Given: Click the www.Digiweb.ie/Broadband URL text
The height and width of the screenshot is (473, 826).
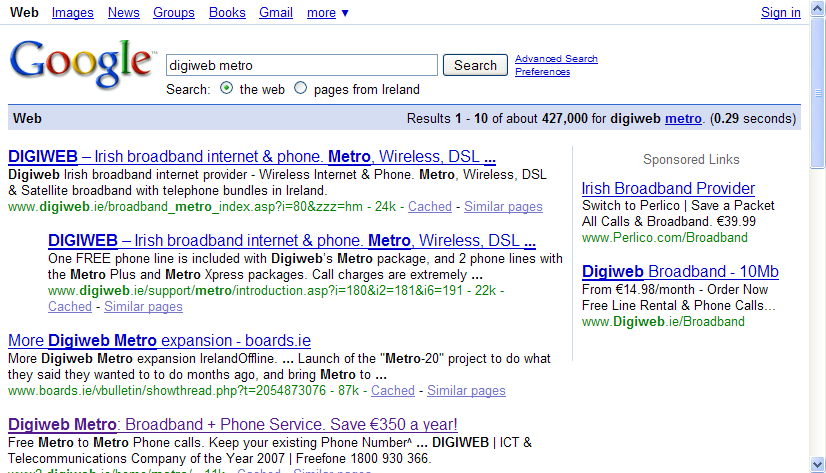Looking at the screenshot, I should pyautogui.click(x=663, y=321).
